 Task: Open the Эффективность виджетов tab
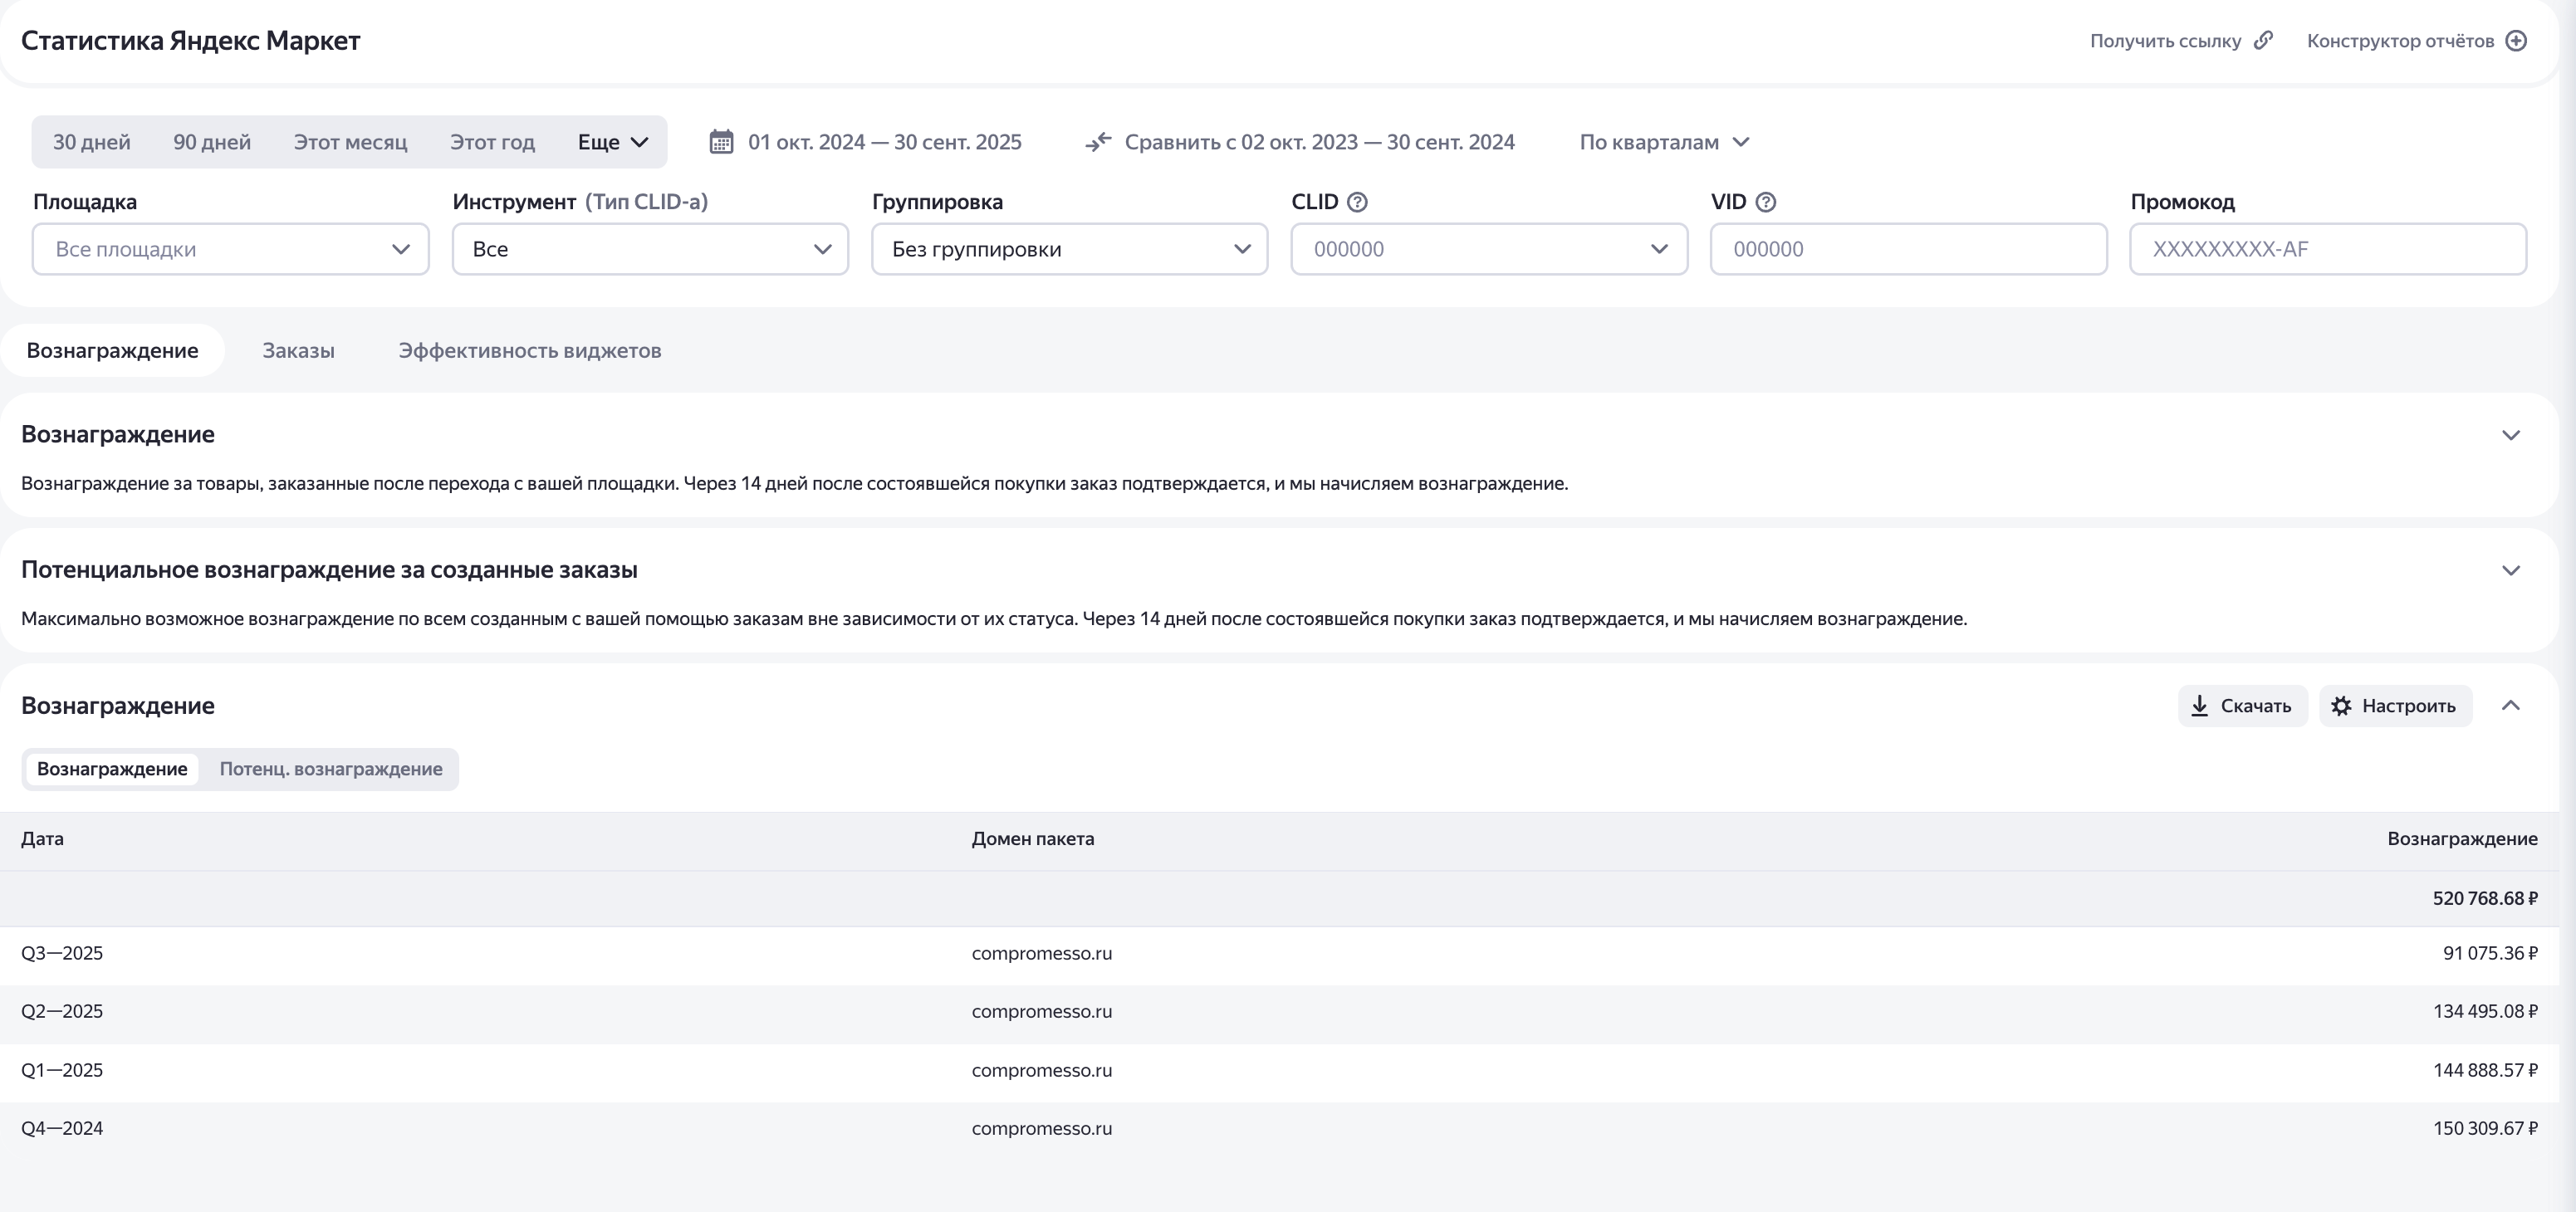(x=529, y=351)
